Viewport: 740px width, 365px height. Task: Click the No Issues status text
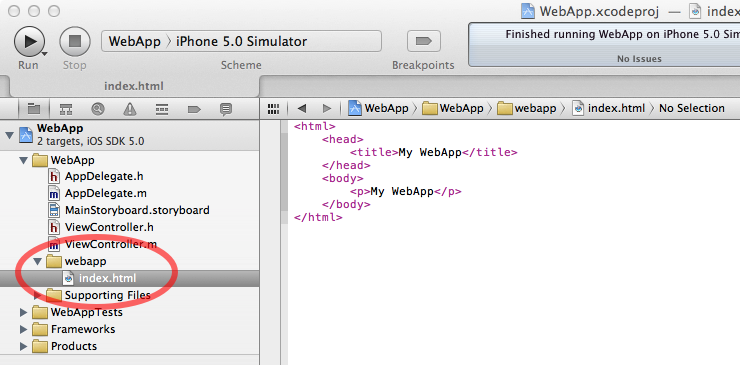639,59
